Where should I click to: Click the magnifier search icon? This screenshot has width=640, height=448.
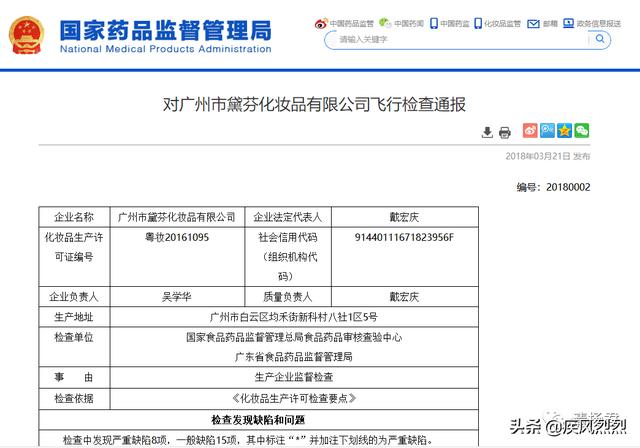pos(600,39)
